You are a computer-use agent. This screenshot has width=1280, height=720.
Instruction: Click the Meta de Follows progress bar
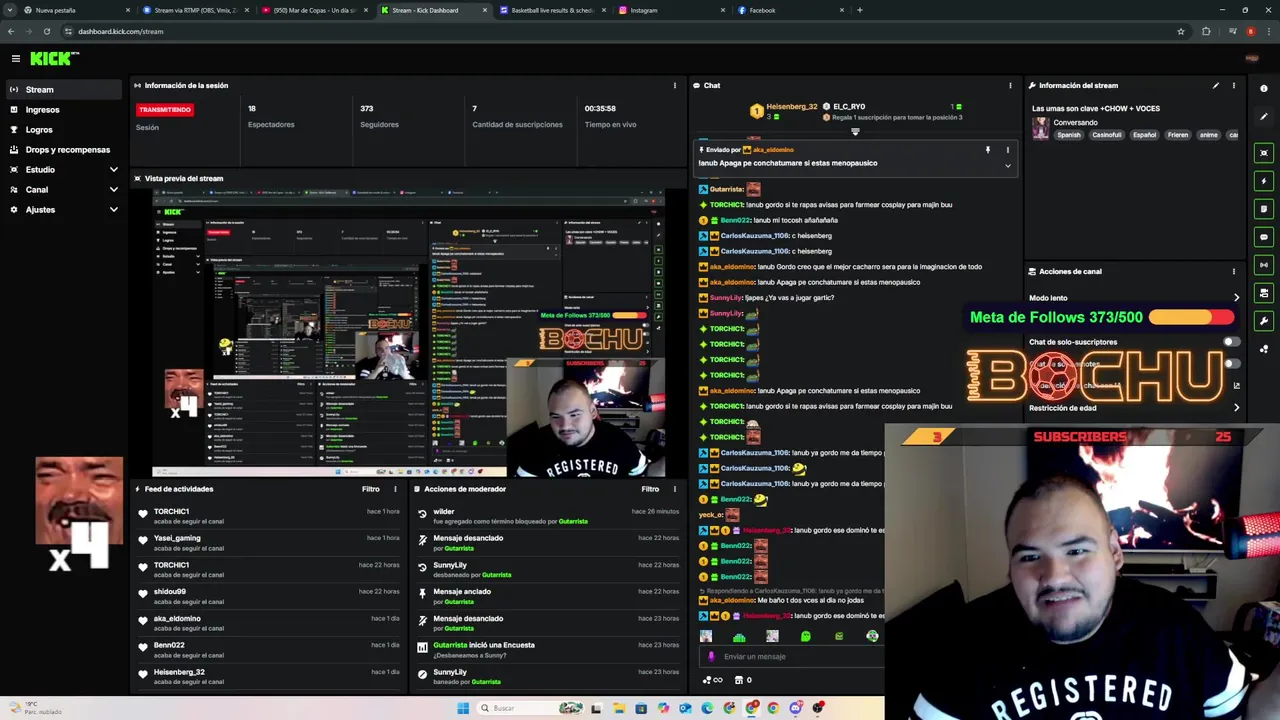point(1191,317)
